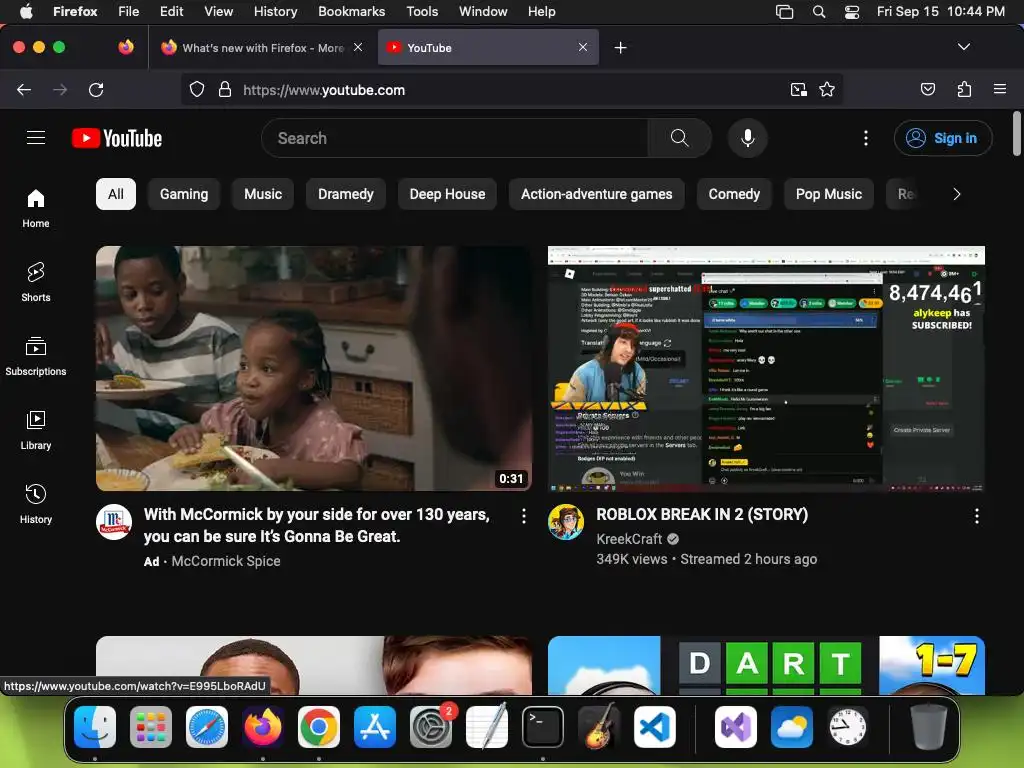Open ROBLOX BREAK IN 2 (STORY) title
1024x768 pixels.
(x=702, y=515)
